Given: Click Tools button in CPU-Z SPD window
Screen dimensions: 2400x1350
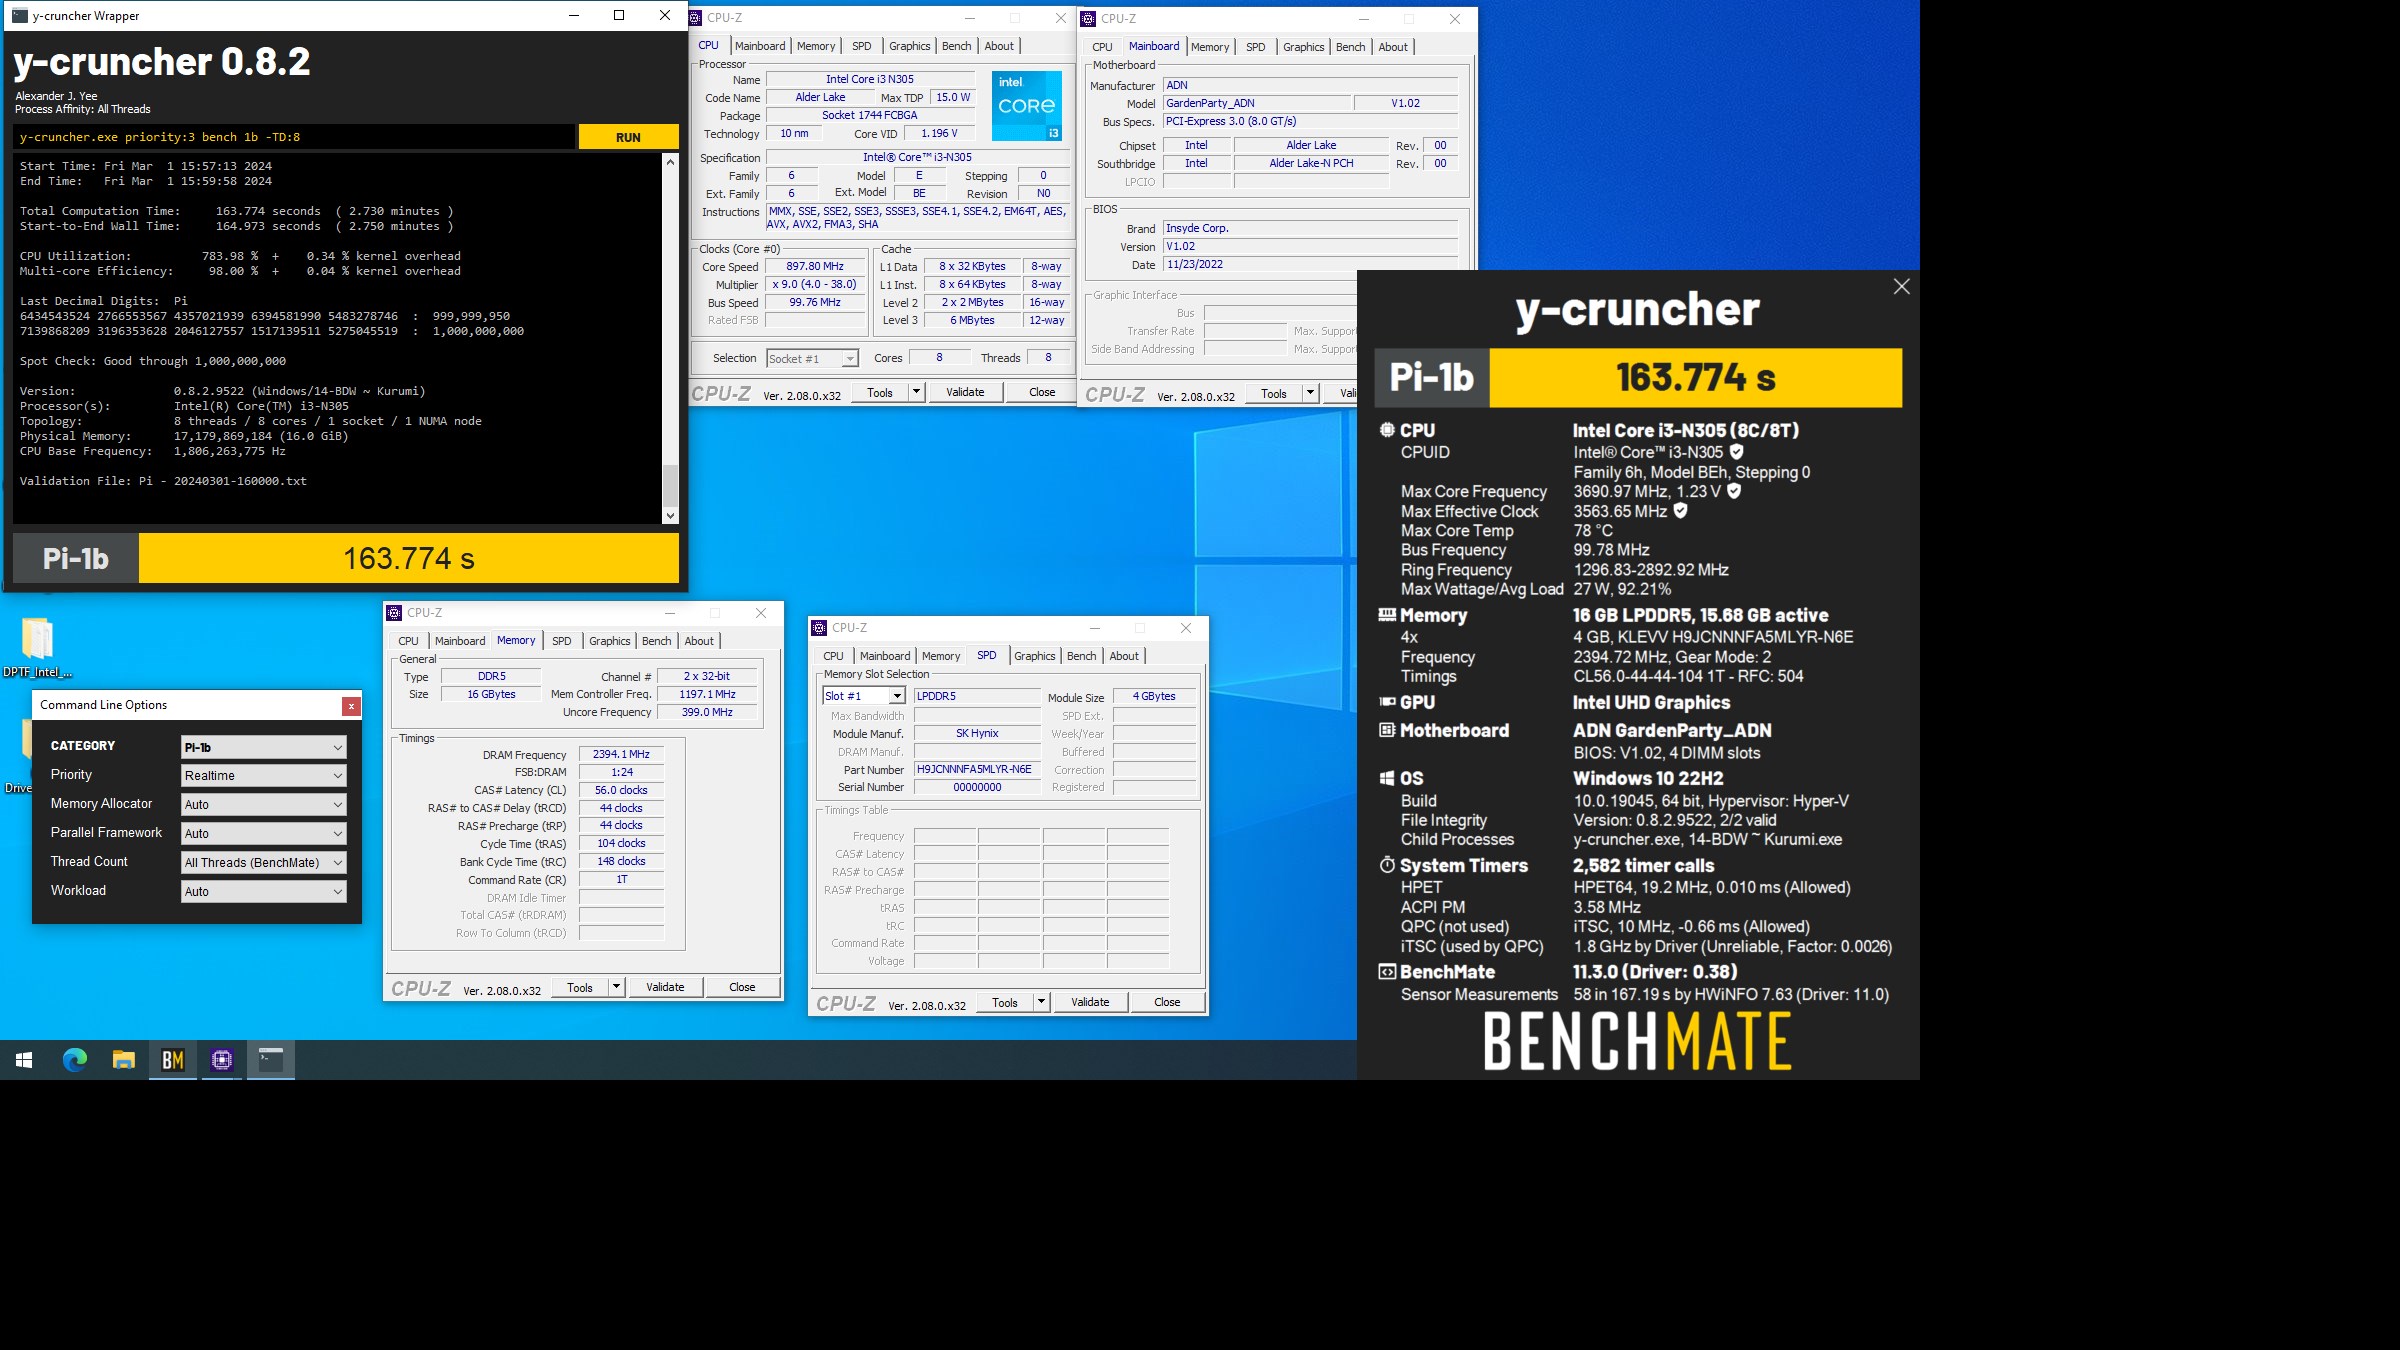Looking at the screenshot, I should 1005,1002.
